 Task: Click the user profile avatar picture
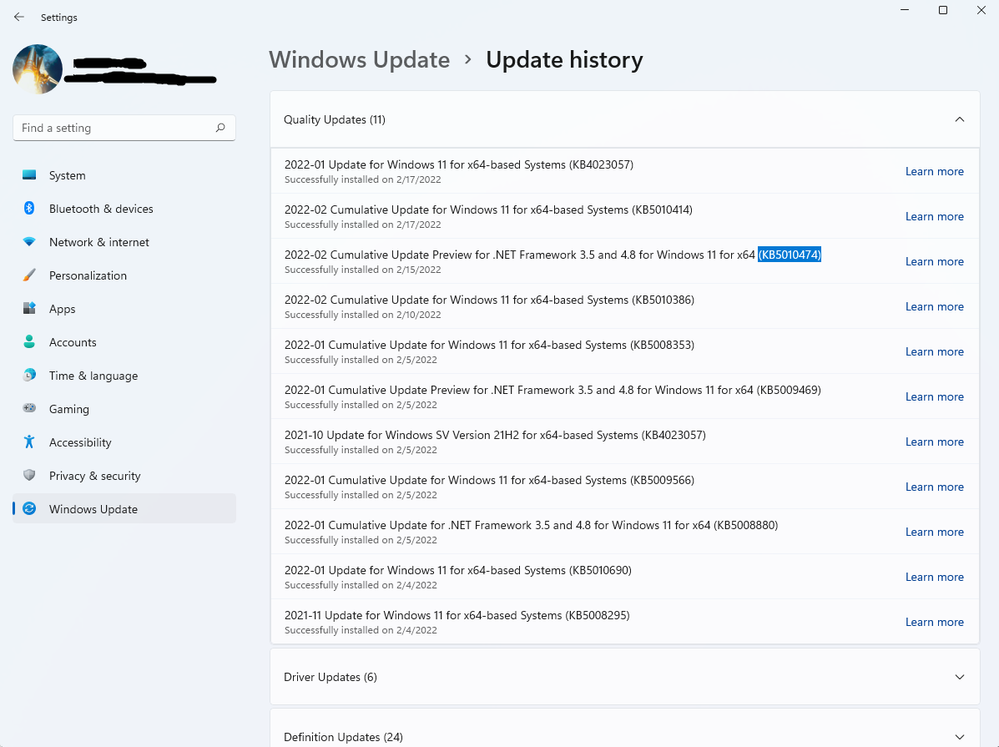click(x=38, y=69)
